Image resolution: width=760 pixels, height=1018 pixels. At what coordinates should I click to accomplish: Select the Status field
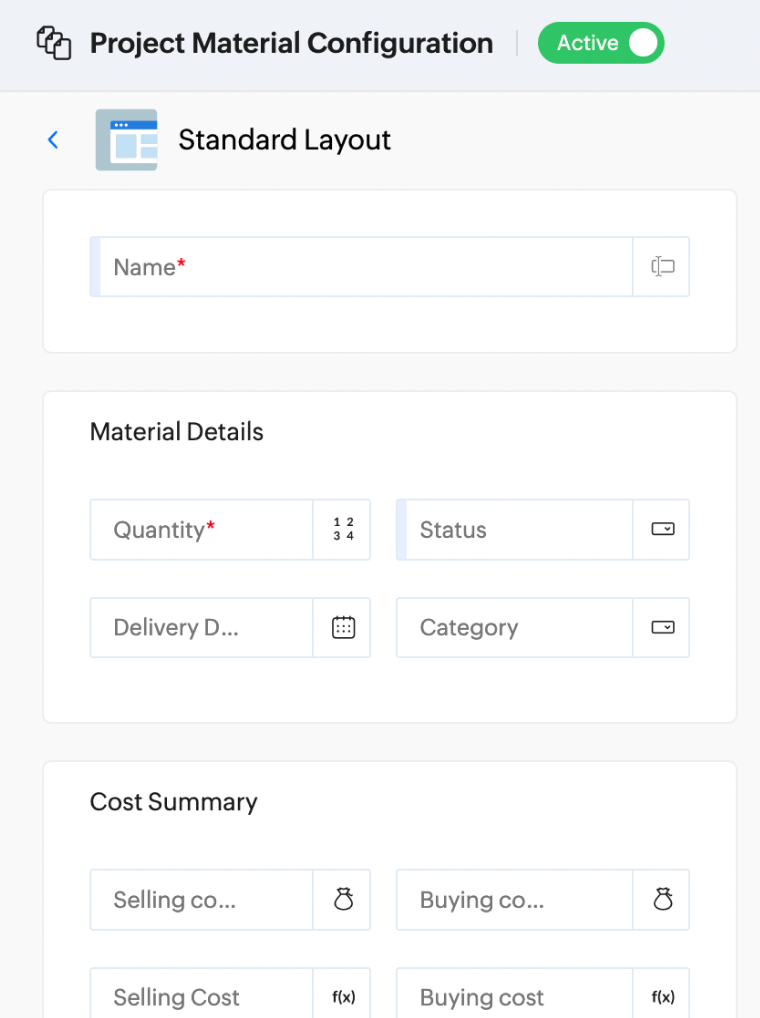(x=513, y=529)
